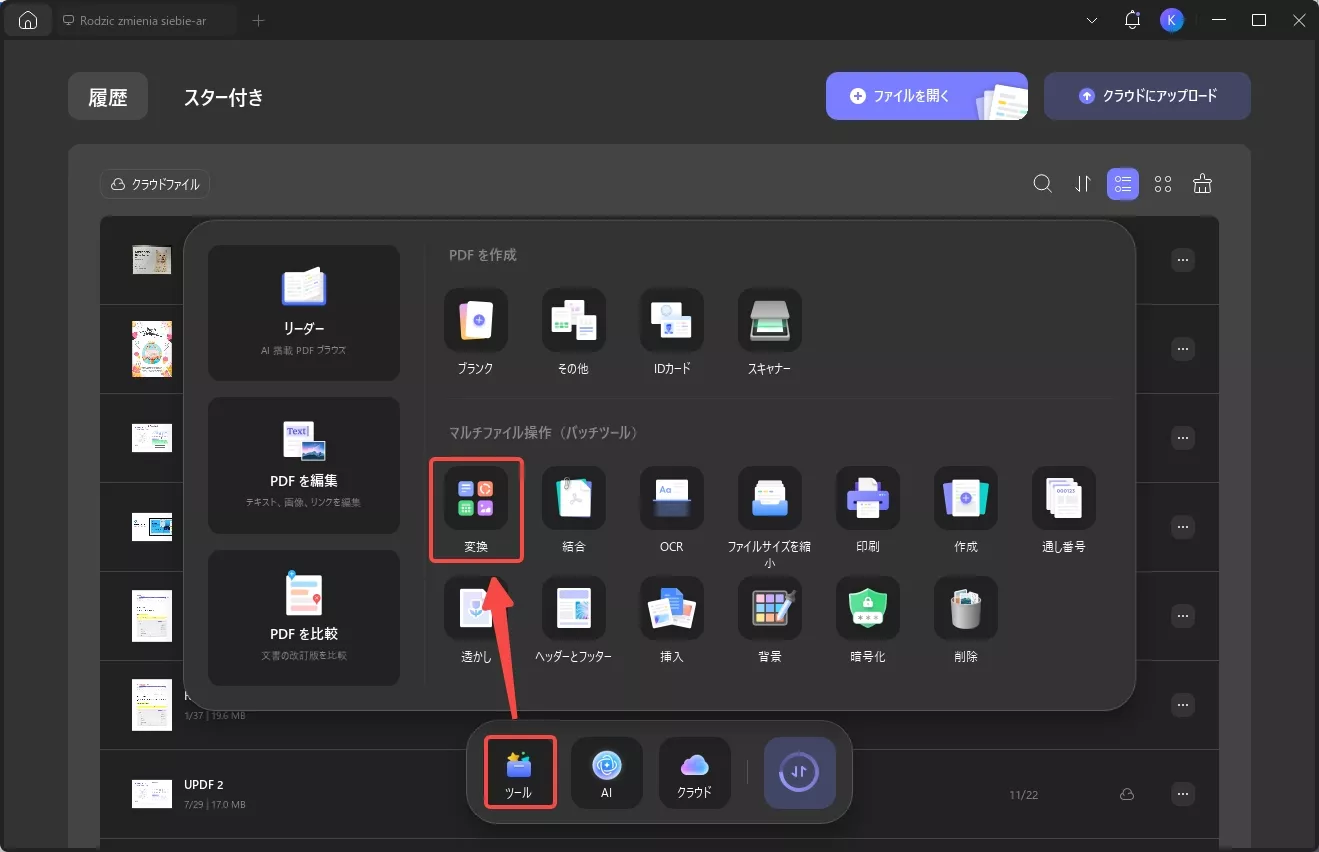
Task: Switch the file list to grid view
Action: 1163,184
